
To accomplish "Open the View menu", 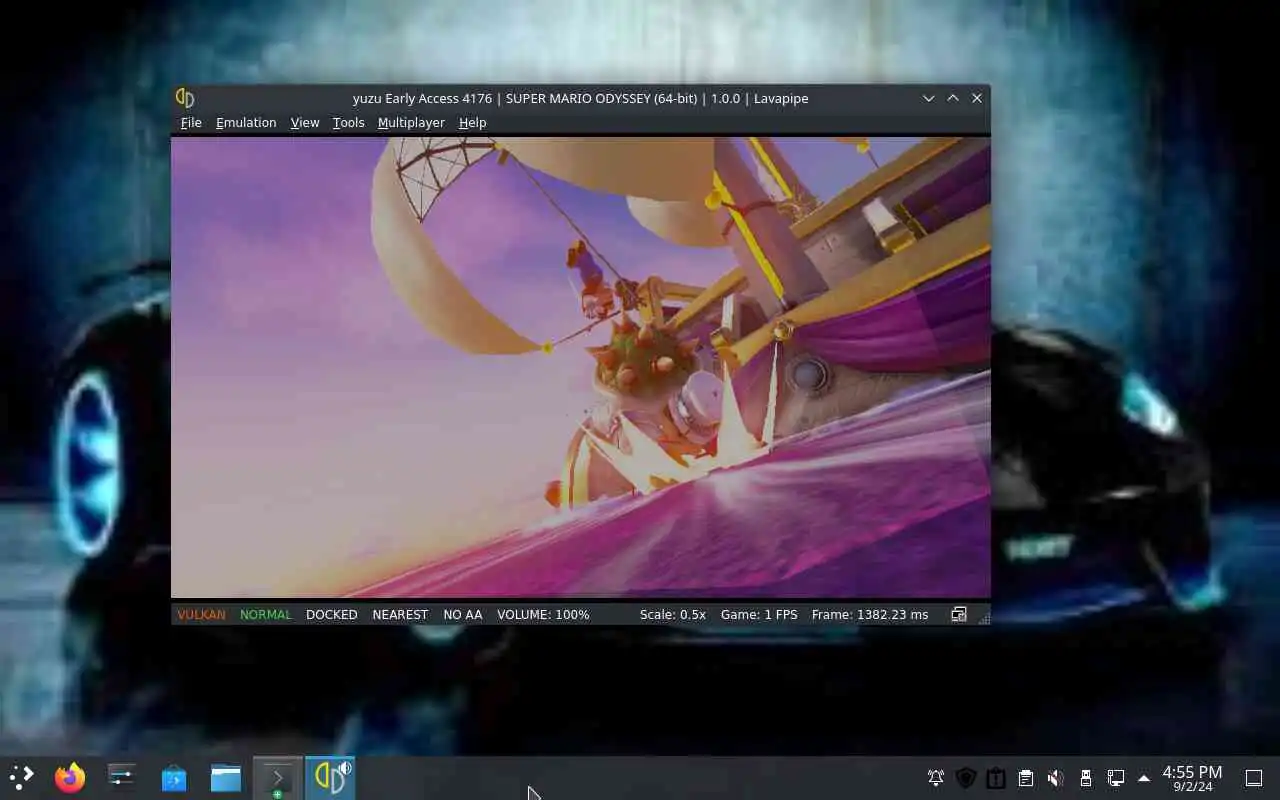I will coord(305,122).
